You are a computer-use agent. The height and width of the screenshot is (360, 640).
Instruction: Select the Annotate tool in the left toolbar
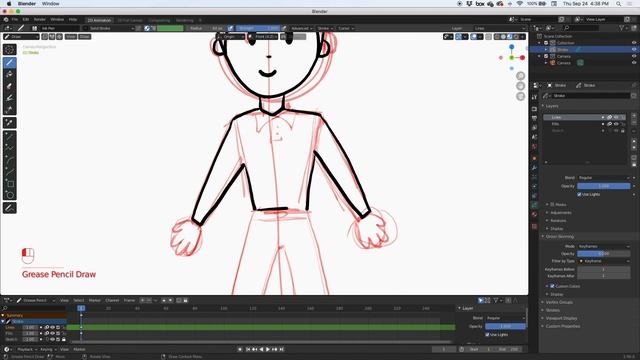9,208
